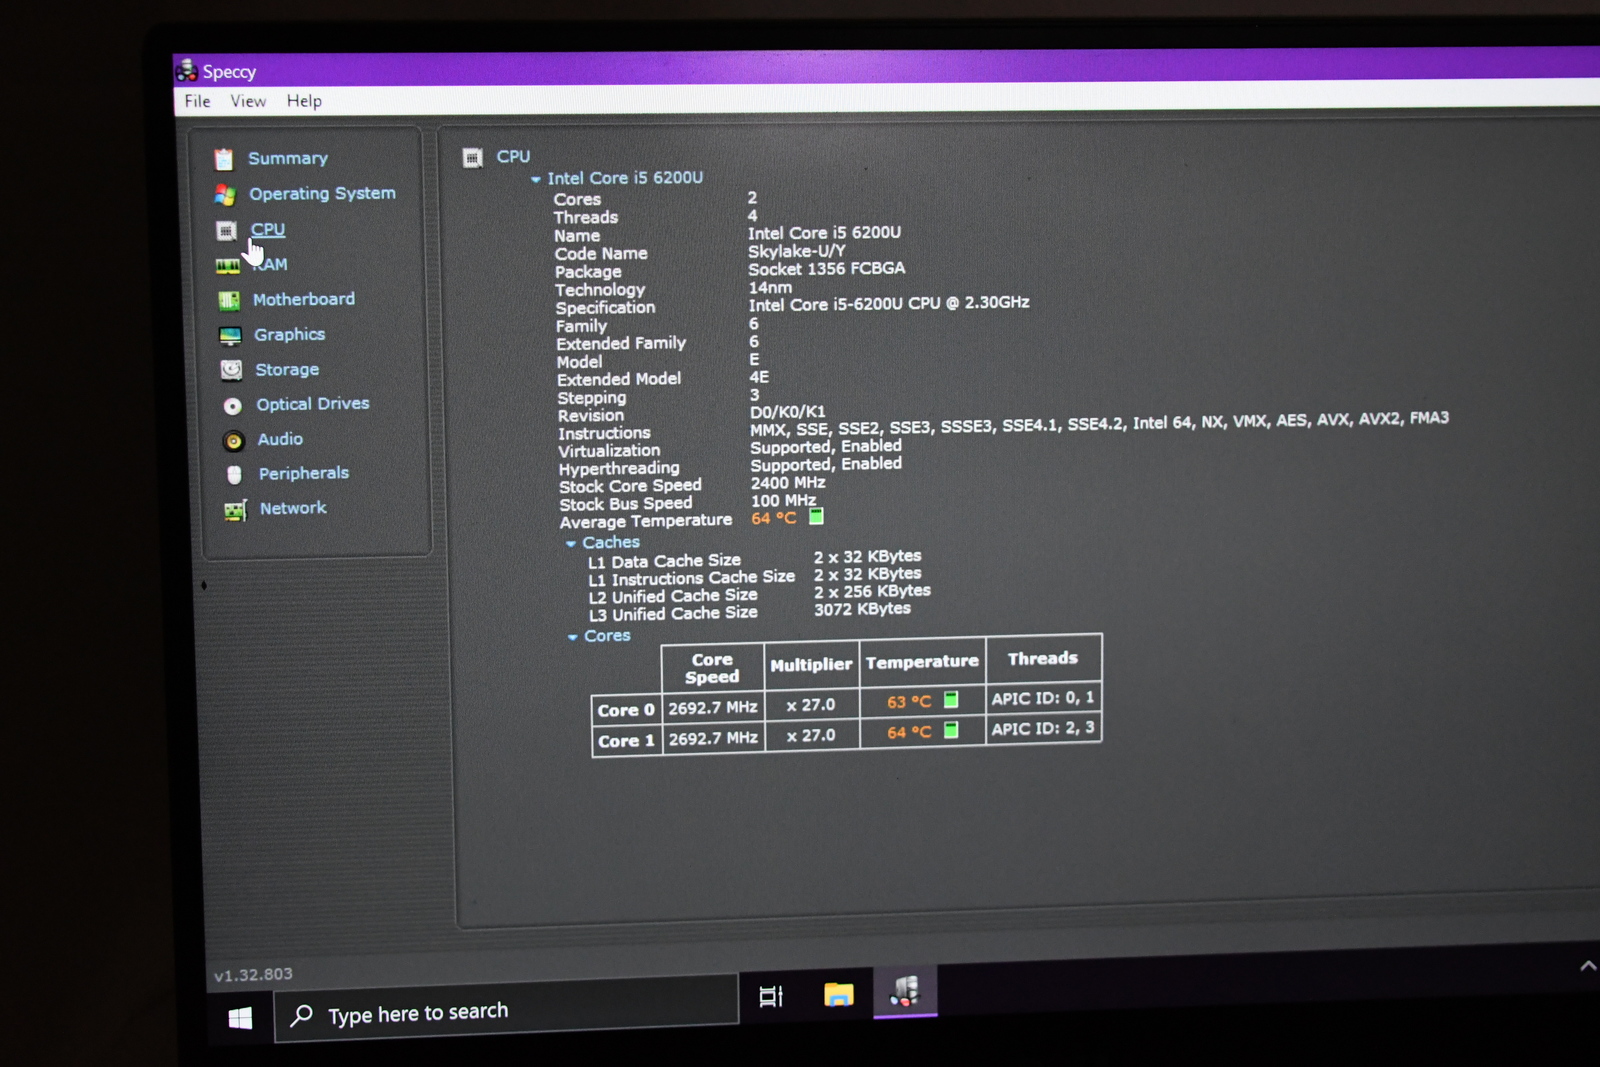Select the Core 1 row label
Screen dimensions: 1600x1067
tap(626, 741)
